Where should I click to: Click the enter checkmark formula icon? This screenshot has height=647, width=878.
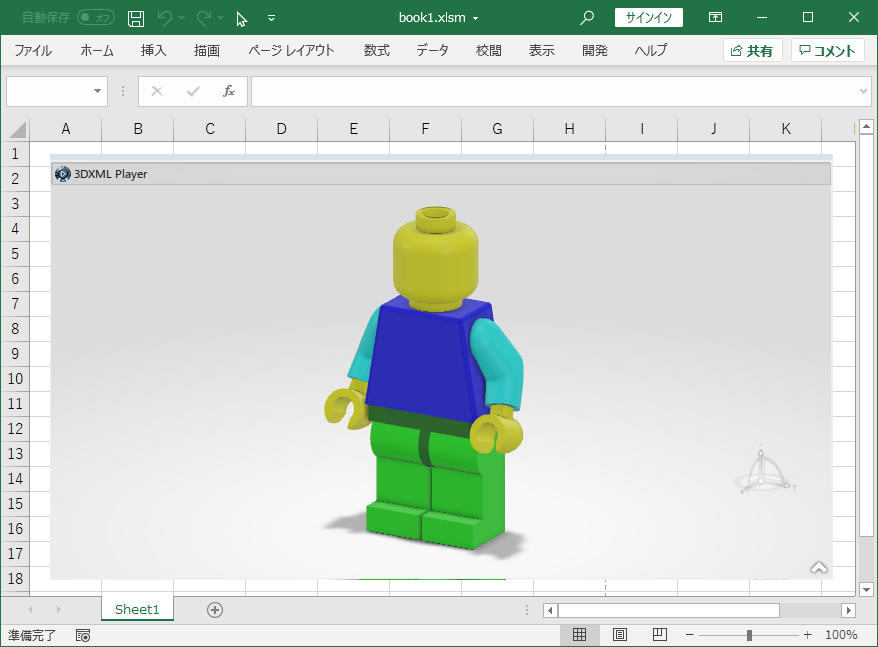coord(193,91)
